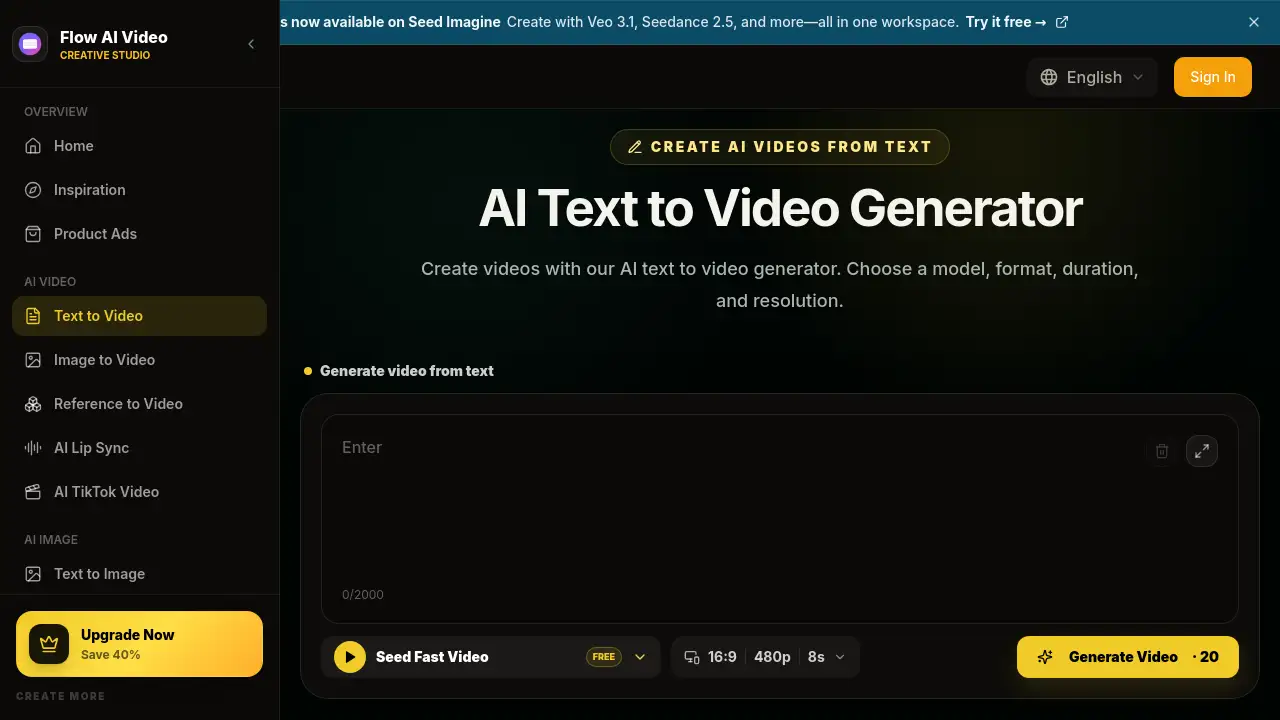Click the Generate video from text label
The height and width of the screenshot is (720, 1280).
click(407, 371)
